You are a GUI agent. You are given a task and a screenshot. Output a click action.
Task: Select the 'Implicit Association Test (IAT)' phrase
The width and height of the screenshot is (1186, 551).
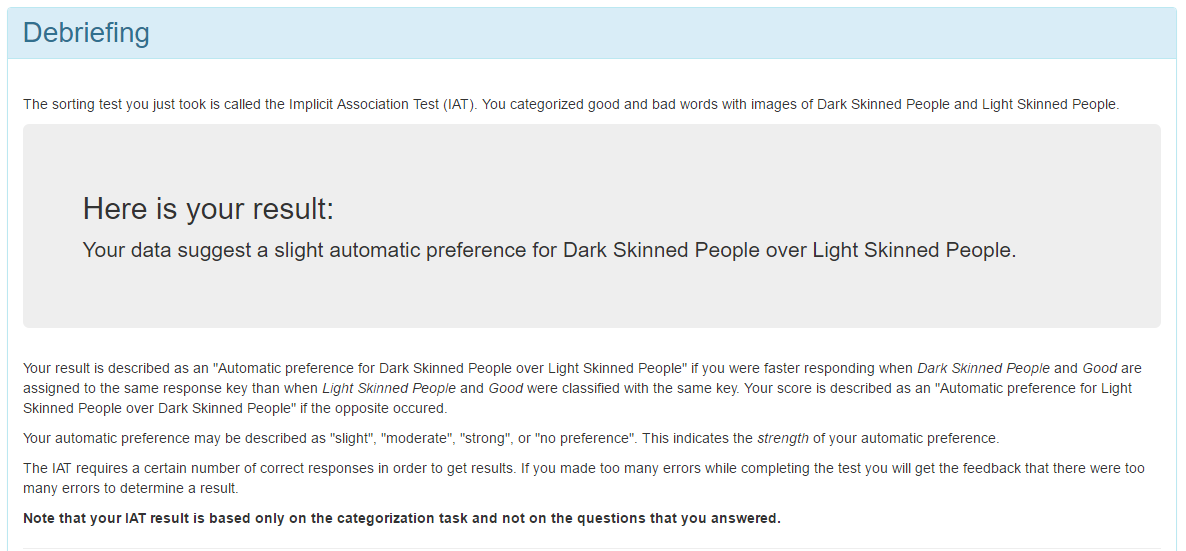[381, 104]
